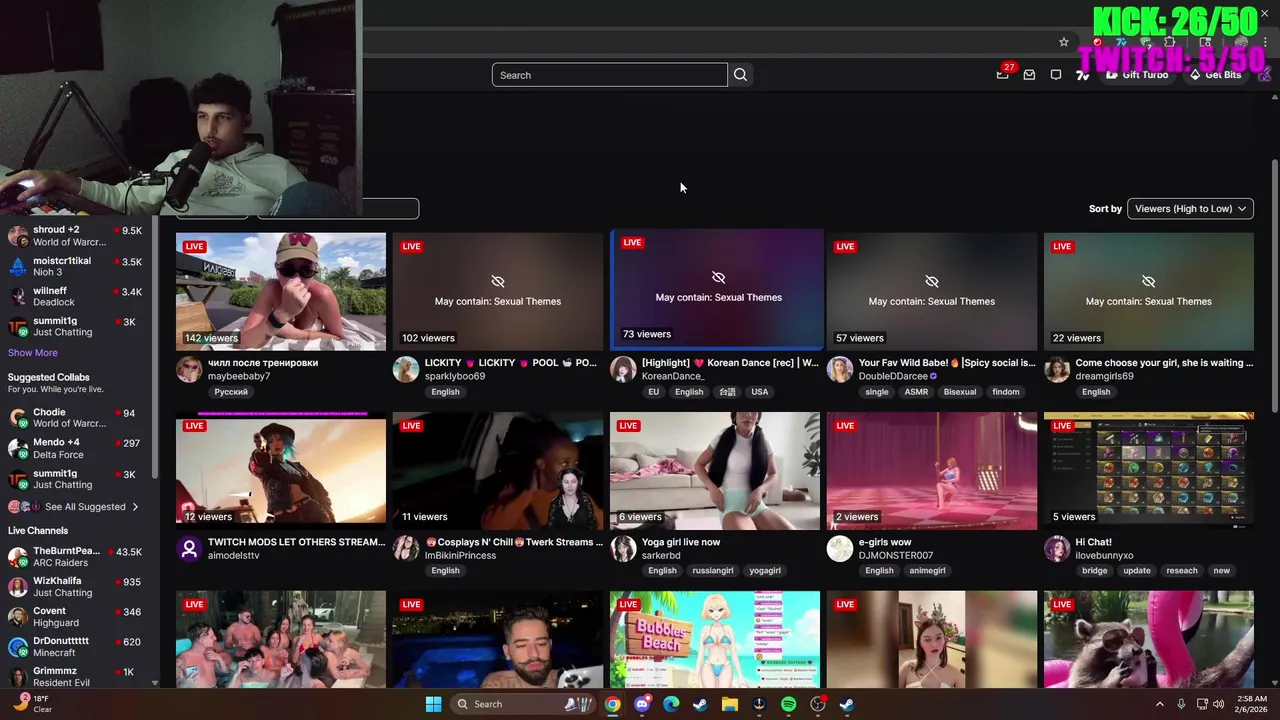
Task: Click the aimodelsttv channel avatar
Action: [189, 548]
